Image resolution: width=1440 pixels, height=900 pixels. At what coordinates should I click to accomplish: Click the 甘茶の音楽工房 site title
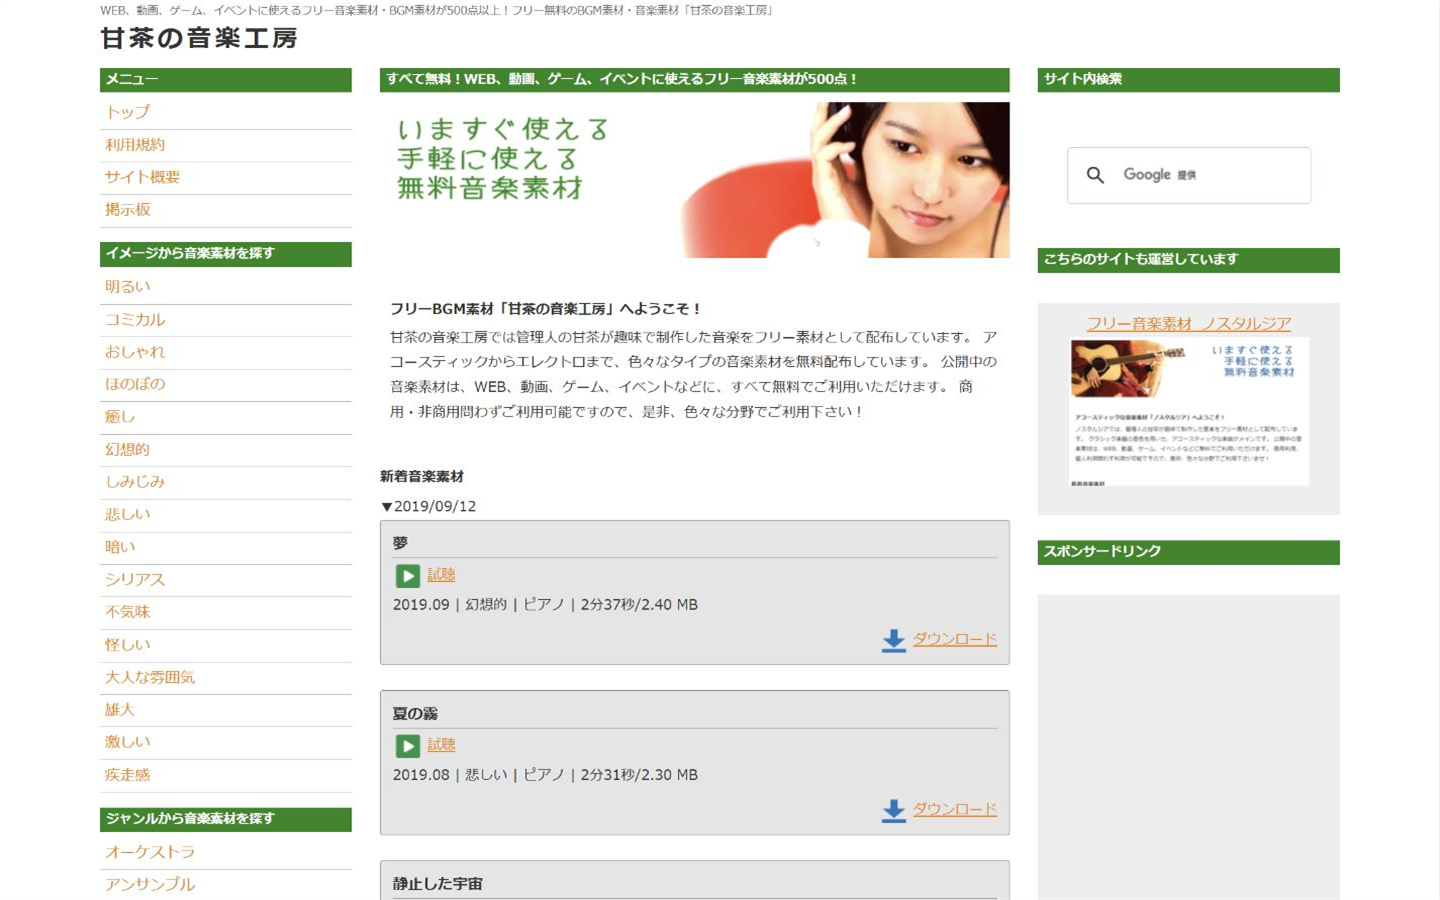click(x=199, y=39)
